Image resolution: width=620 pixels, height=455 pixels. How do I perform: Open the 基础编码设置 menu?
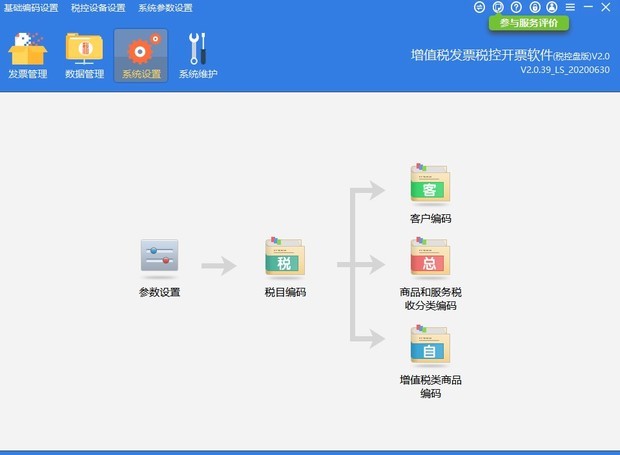(x=31, y=8)
